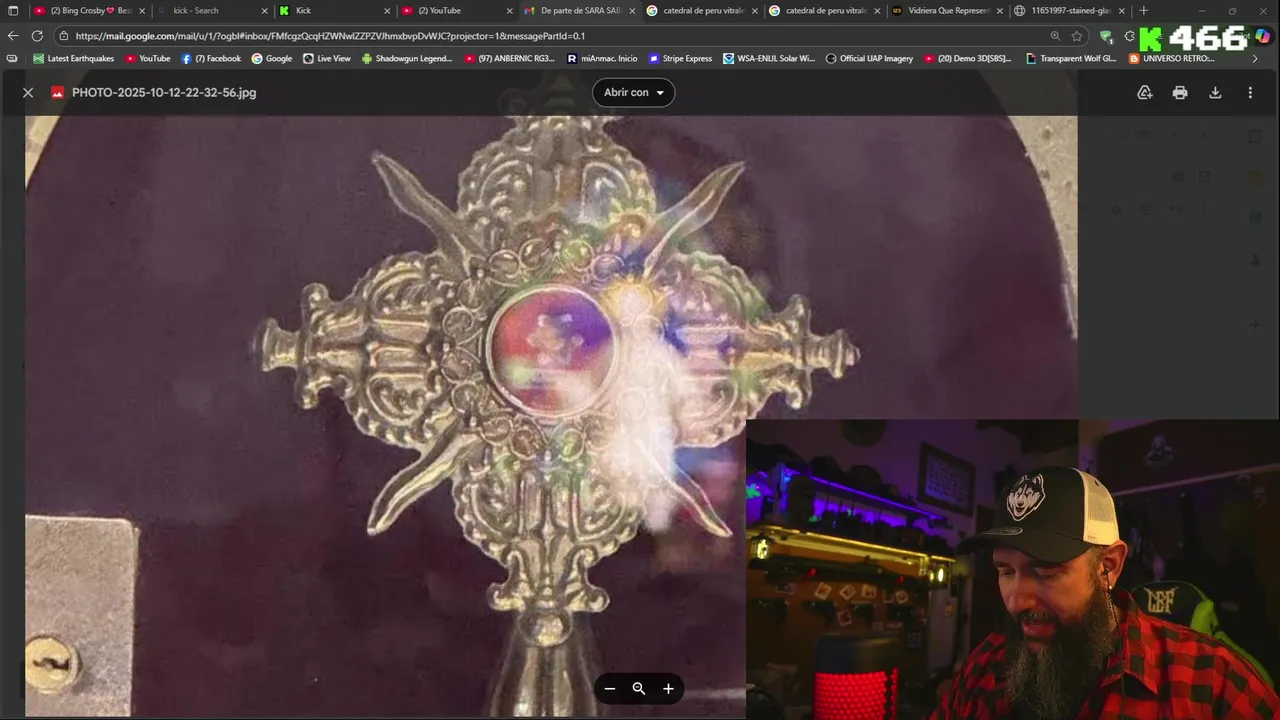This screenshot has width=1280, height=720.
Task: Open the Copilot icon in the toolbar
Action: [x=1263, y=37]
